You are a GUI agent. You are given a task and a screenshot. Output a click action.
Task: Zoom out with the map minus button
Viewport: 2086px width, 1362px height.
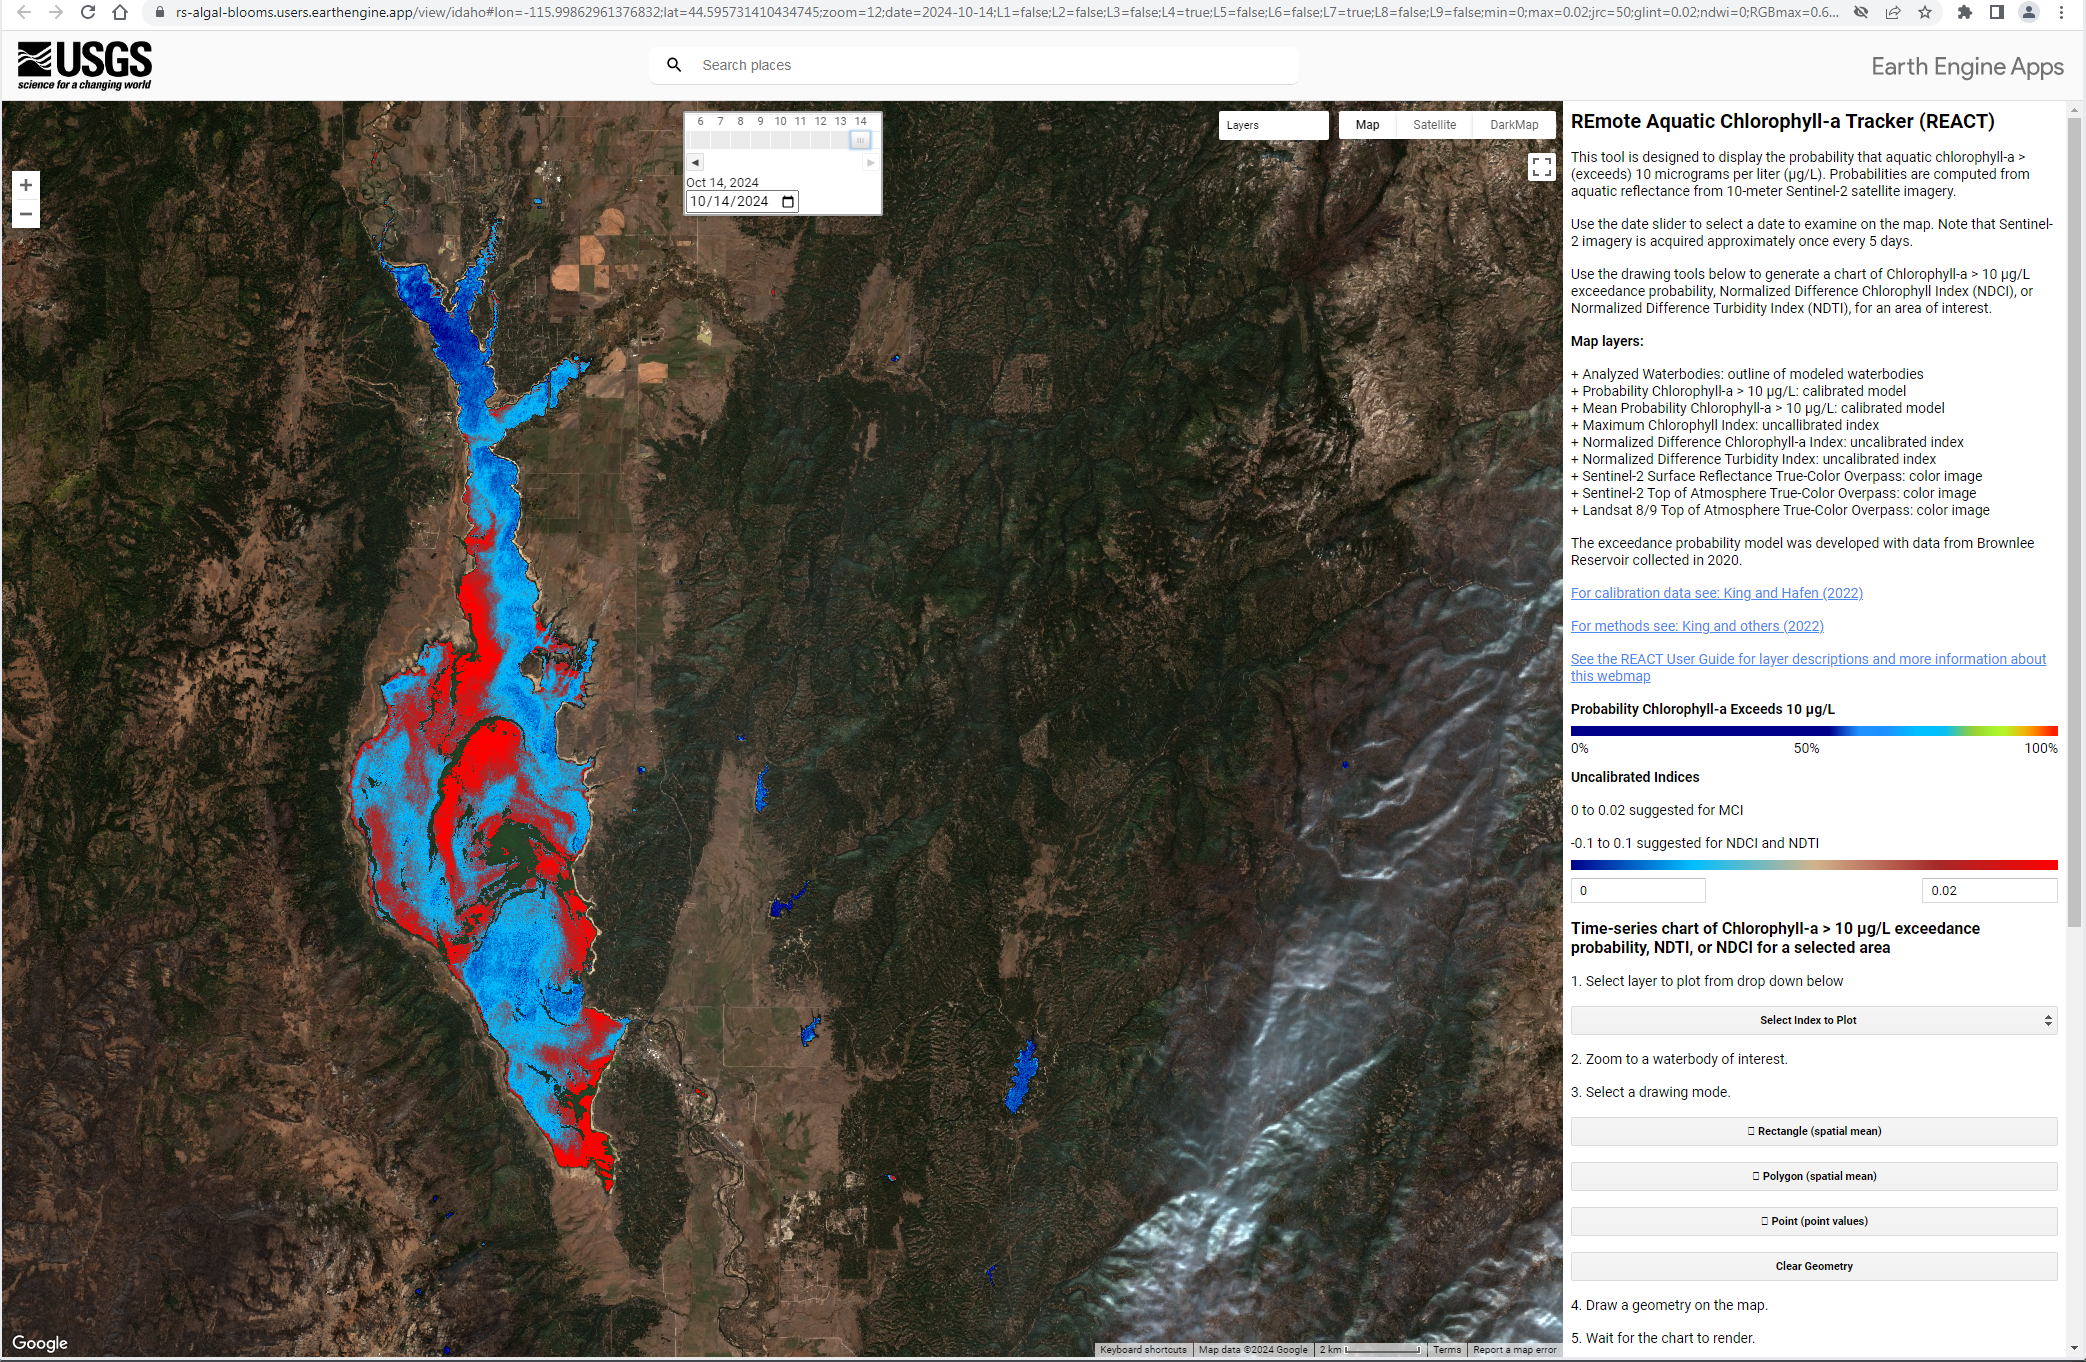point(26,214)
